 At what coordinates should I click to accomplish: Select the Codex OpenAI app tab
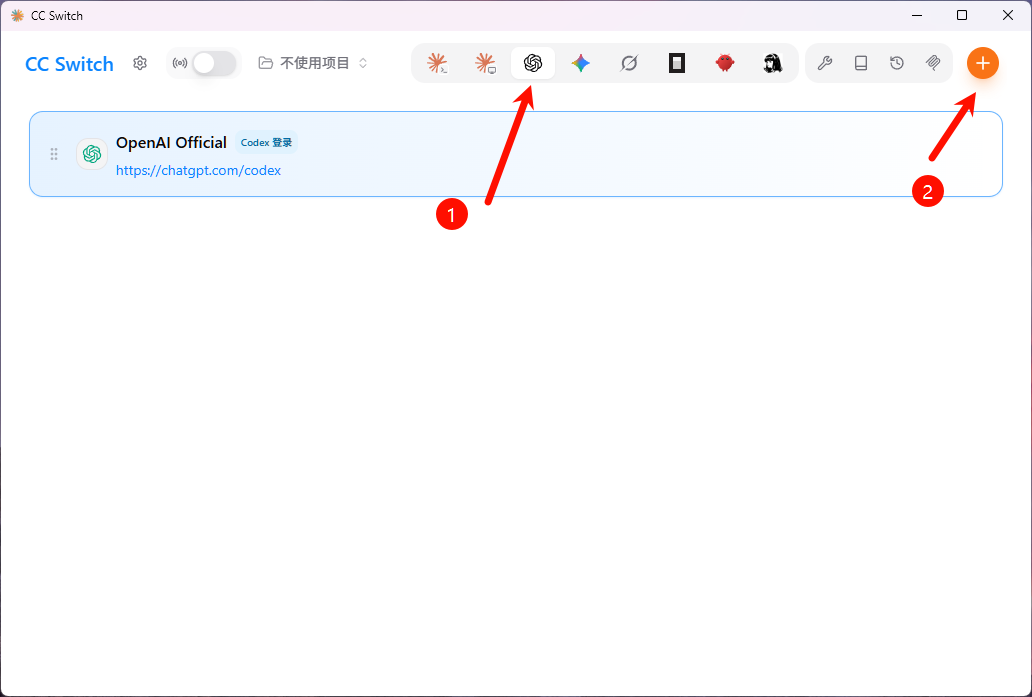click(533, 63)
